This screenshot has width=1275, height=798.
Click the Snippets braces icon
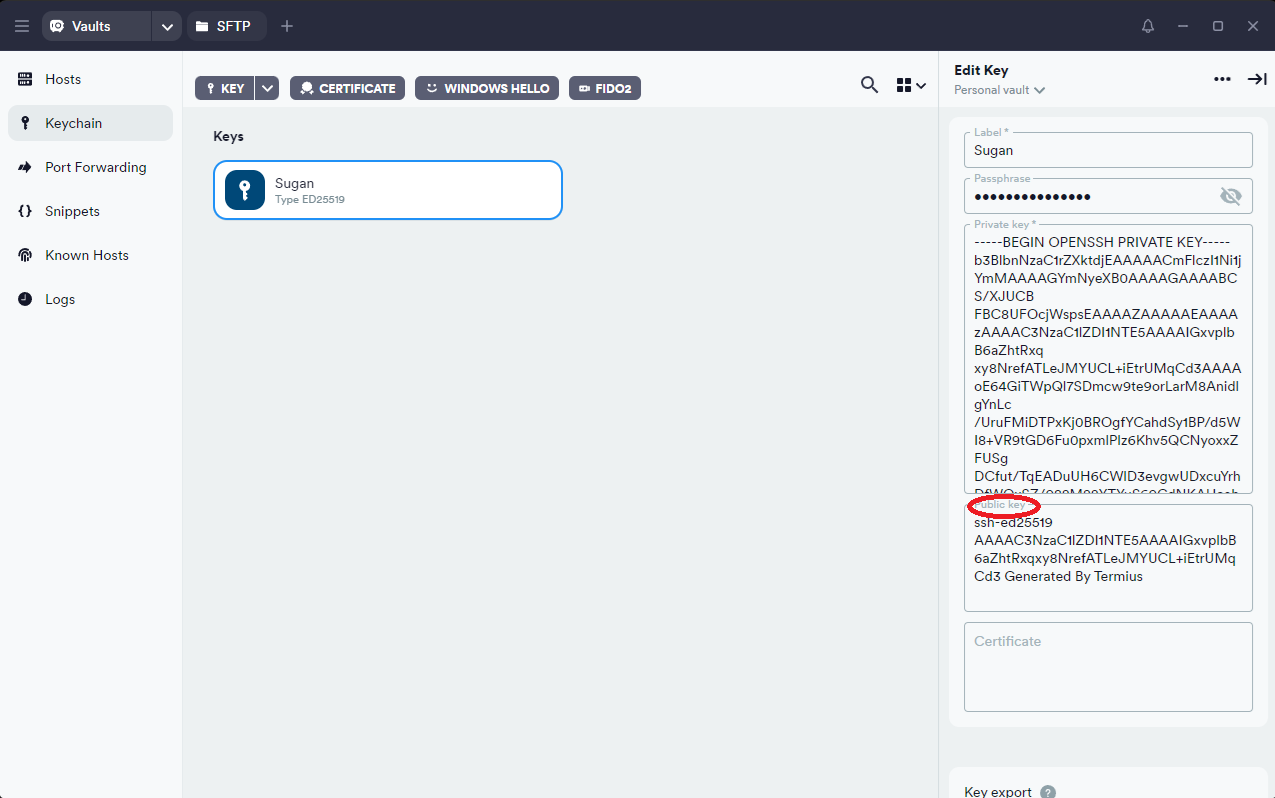coord(25,211)
